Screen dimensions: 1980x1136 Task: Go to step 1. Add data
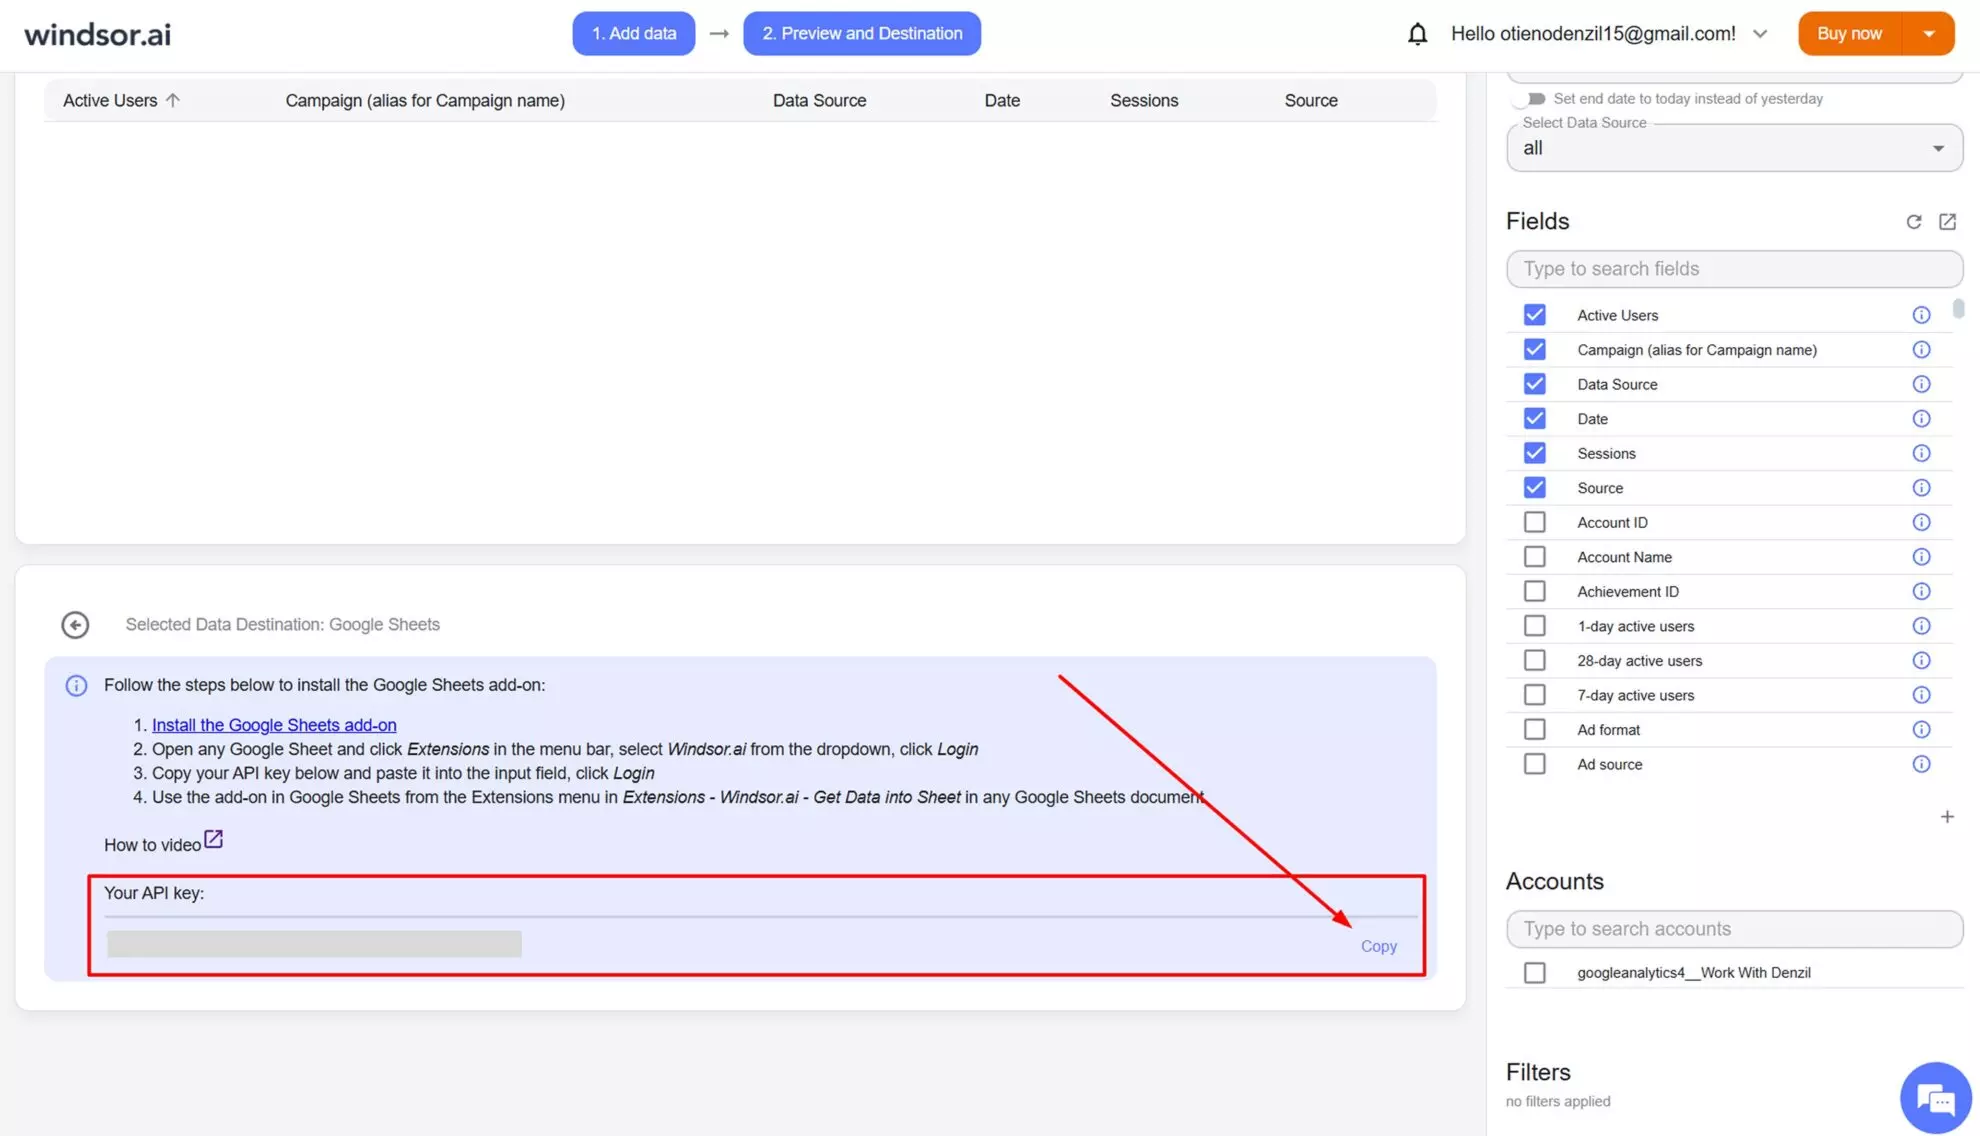coord(633,34)
